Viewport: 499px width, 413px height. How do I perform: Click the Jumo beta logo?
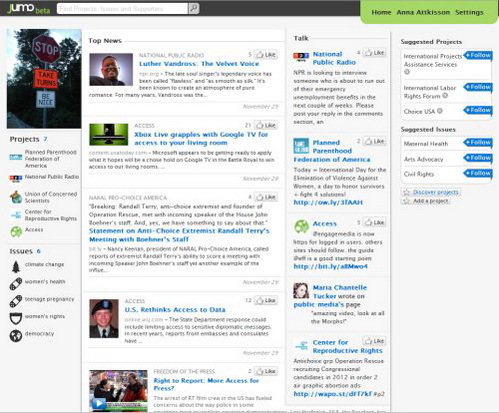29,8
